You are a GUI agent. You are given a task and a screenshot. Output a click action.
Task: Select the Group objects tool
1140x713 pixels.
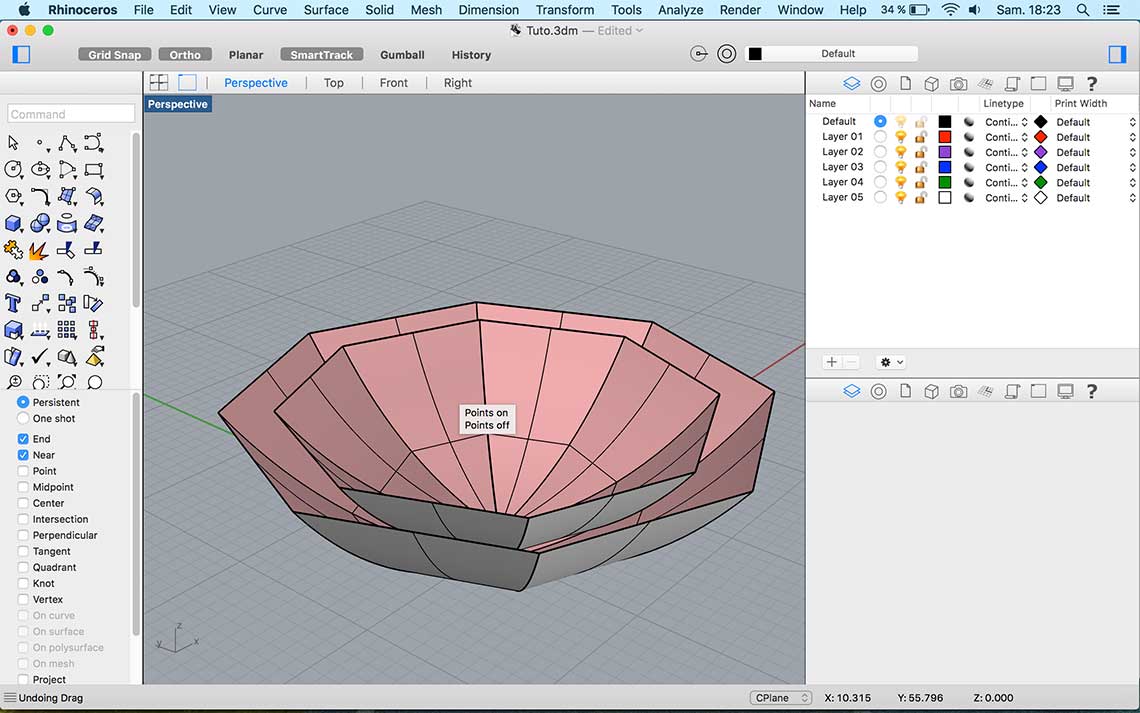pos(13,277)
